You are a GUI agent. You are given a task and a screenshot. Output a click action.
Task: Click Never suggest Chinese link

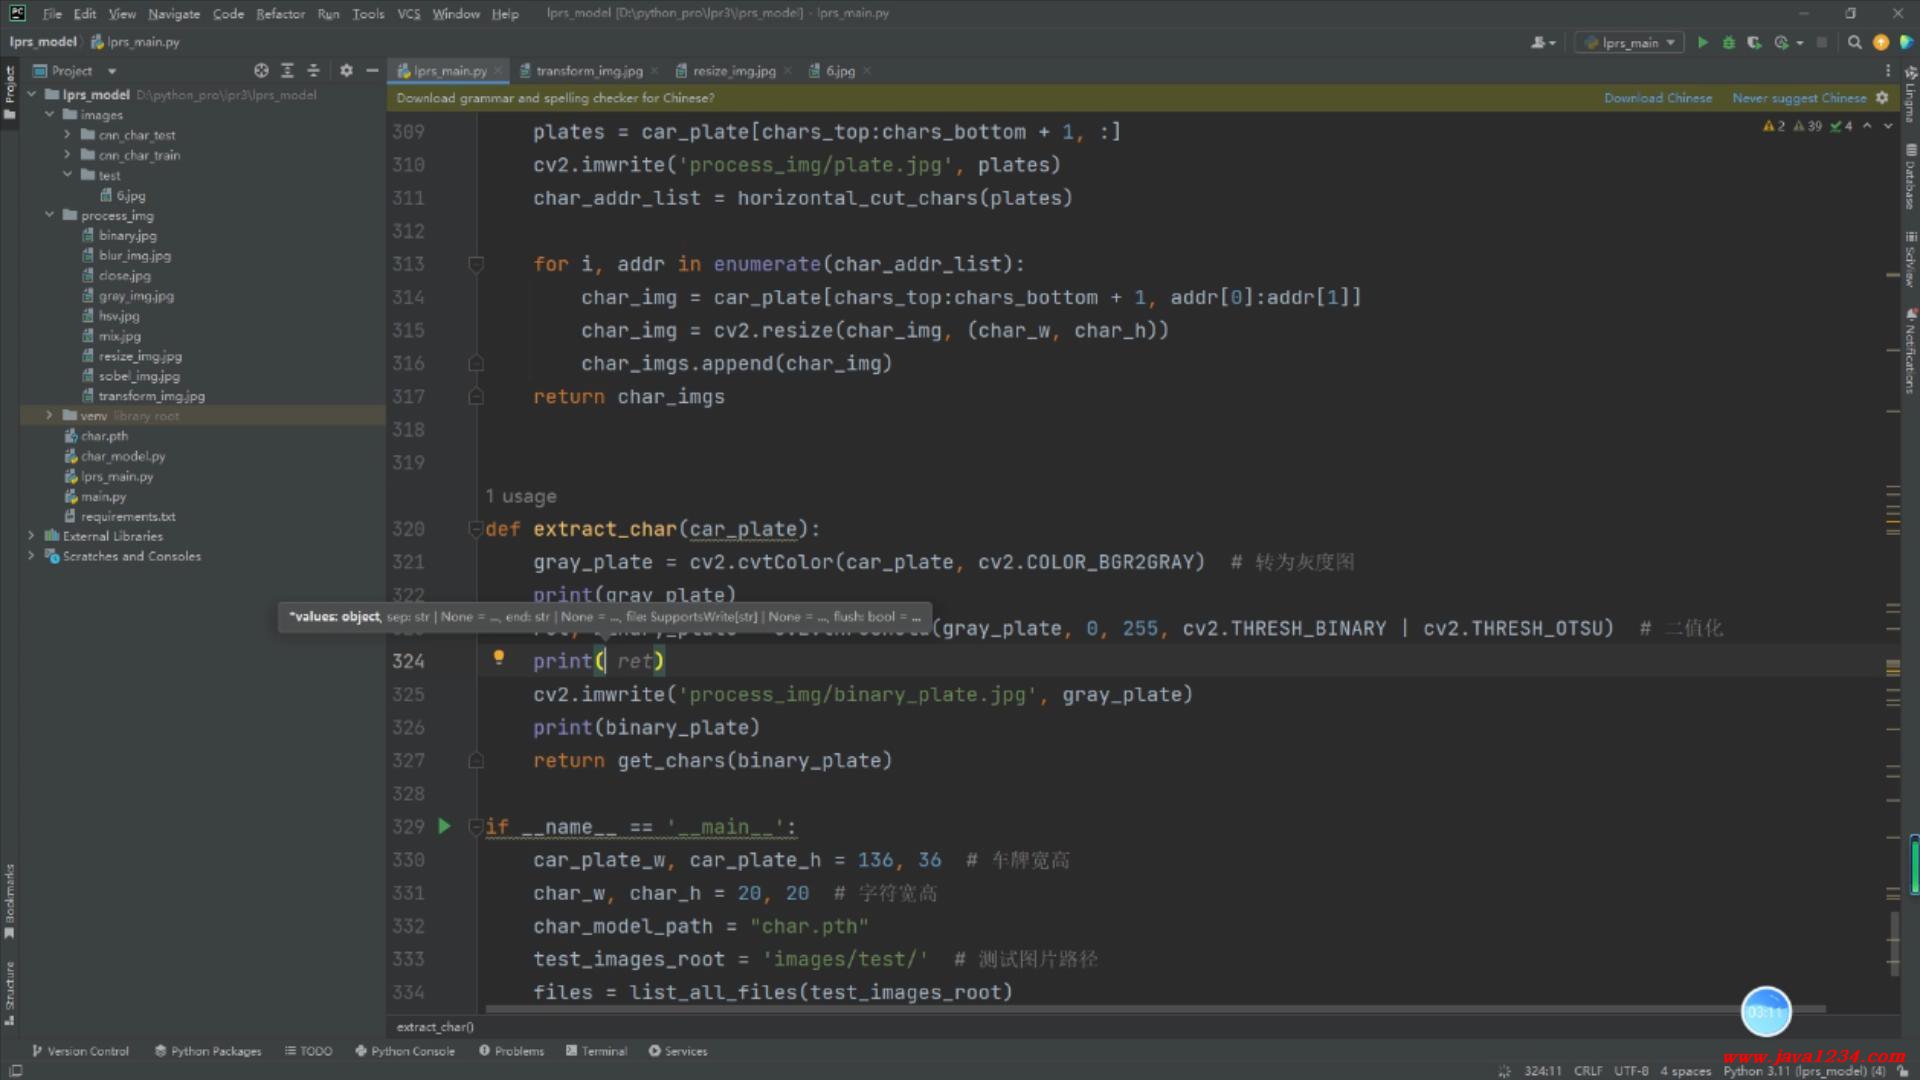(x=1798, y=98)
